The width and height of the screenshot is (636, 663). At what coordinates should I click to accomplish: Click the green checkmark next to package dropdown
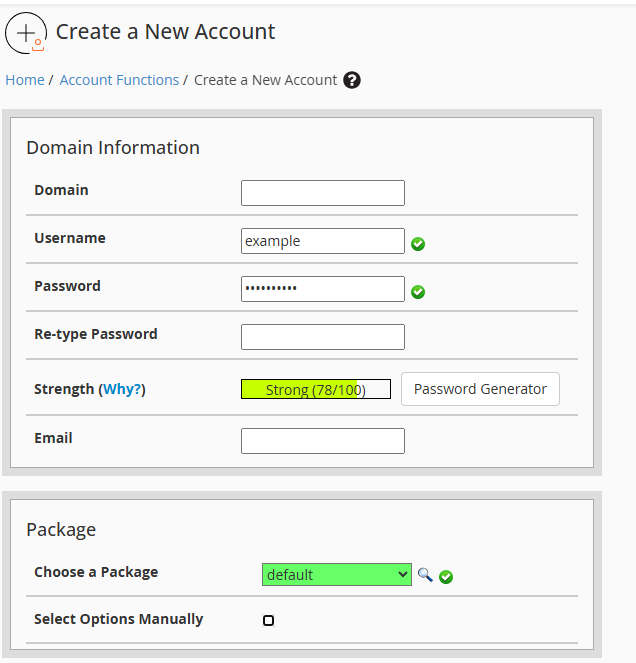coord(446,577)
